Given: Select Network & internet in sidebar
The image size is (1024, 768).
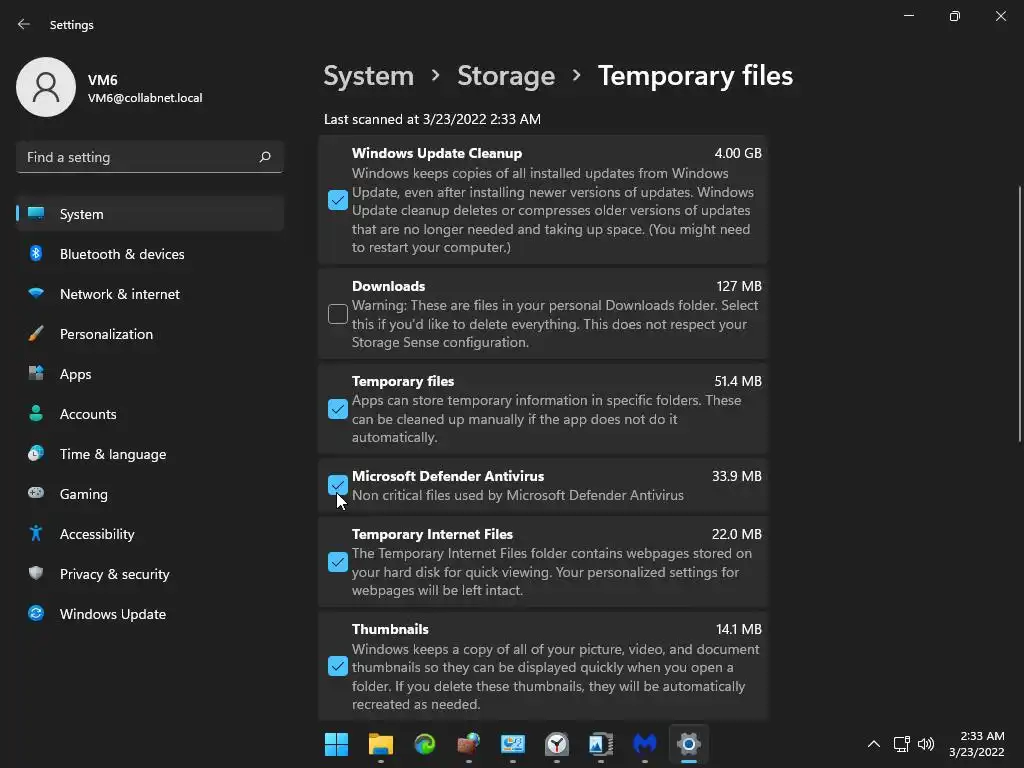Looking at the screenshot, I should 120,294.
